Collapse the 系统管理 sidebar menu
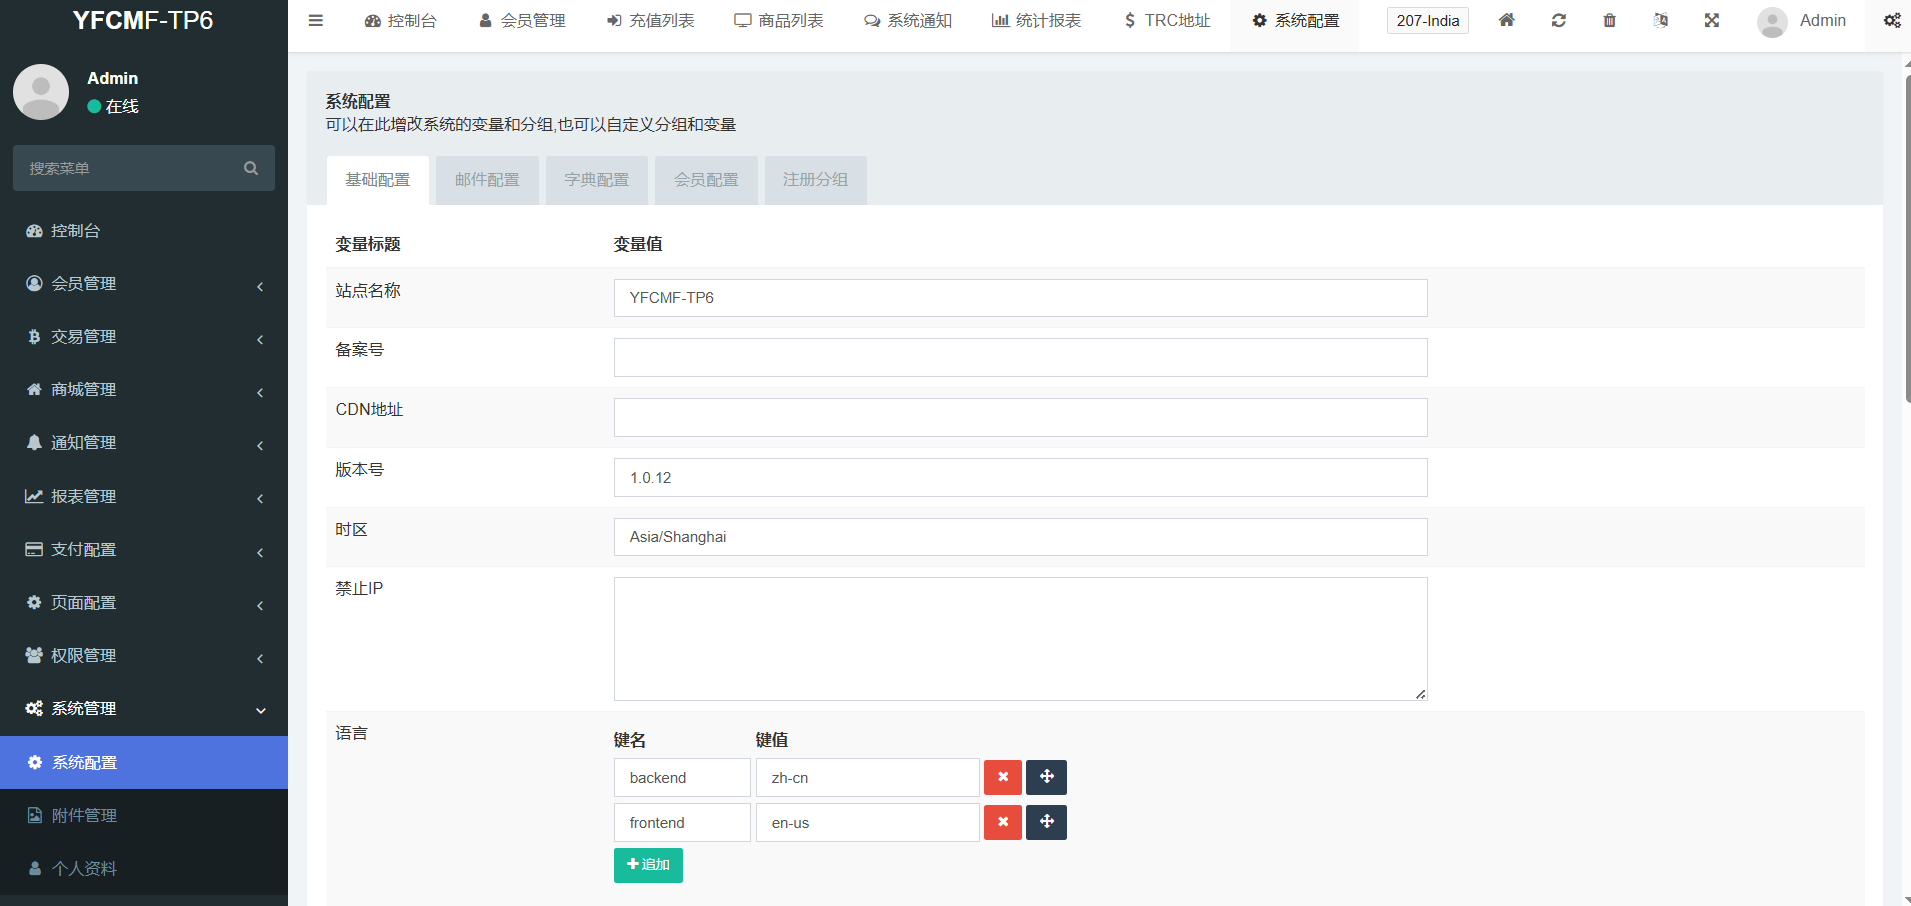 point(144,709)
